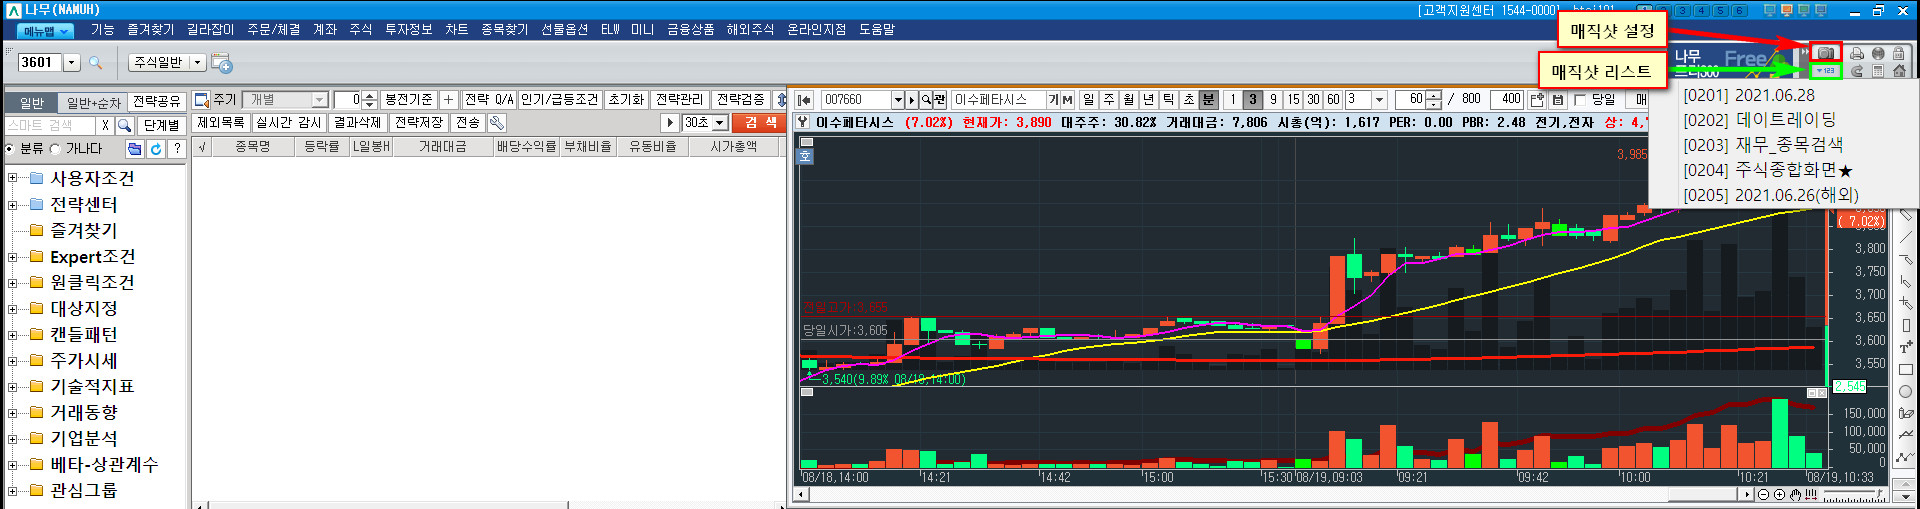The height and width of the screenshot is (509, 1920).
Task: Click the printer icon in top toolbar
Action: coord(1857,54)
